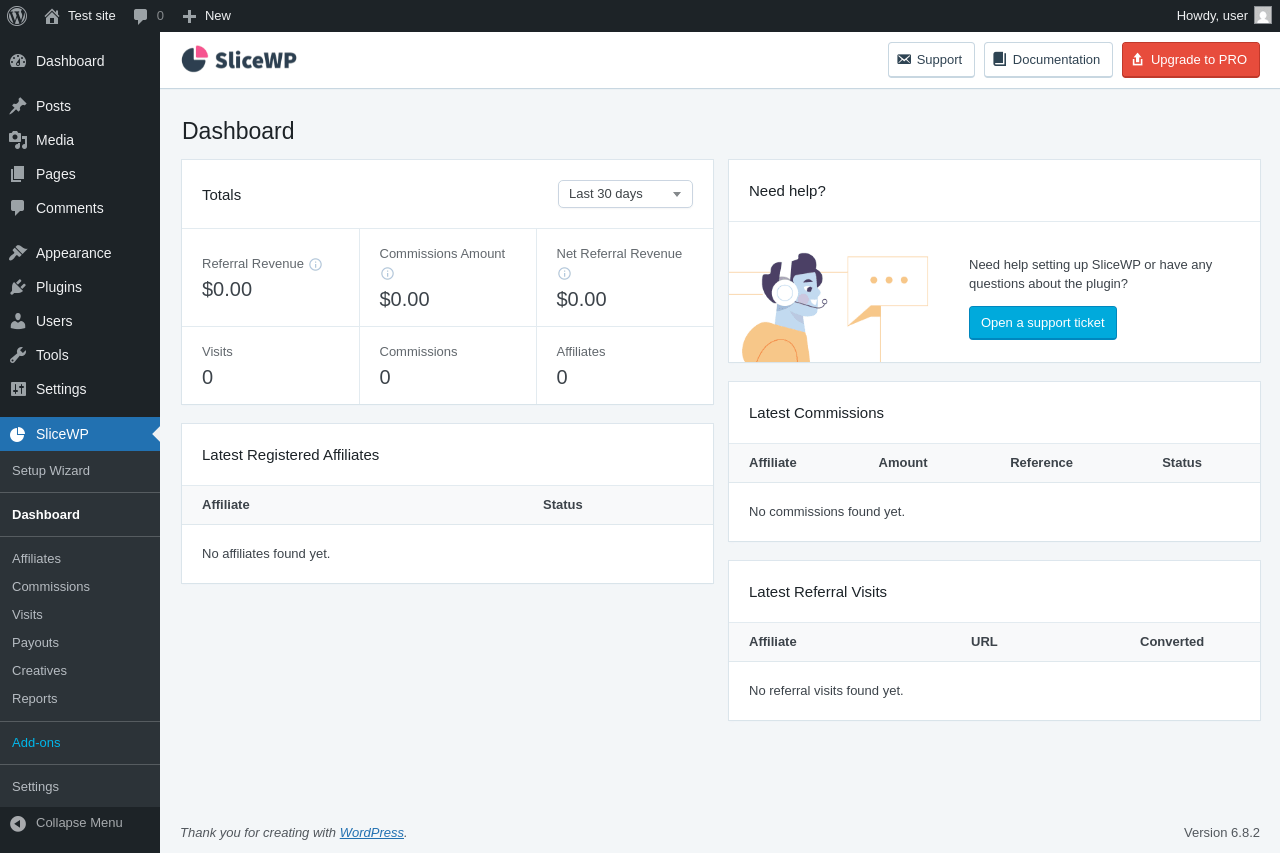Select Reports in SliceWP submenu
This screenshot has width=1280, height=853.
coord(35,698)
